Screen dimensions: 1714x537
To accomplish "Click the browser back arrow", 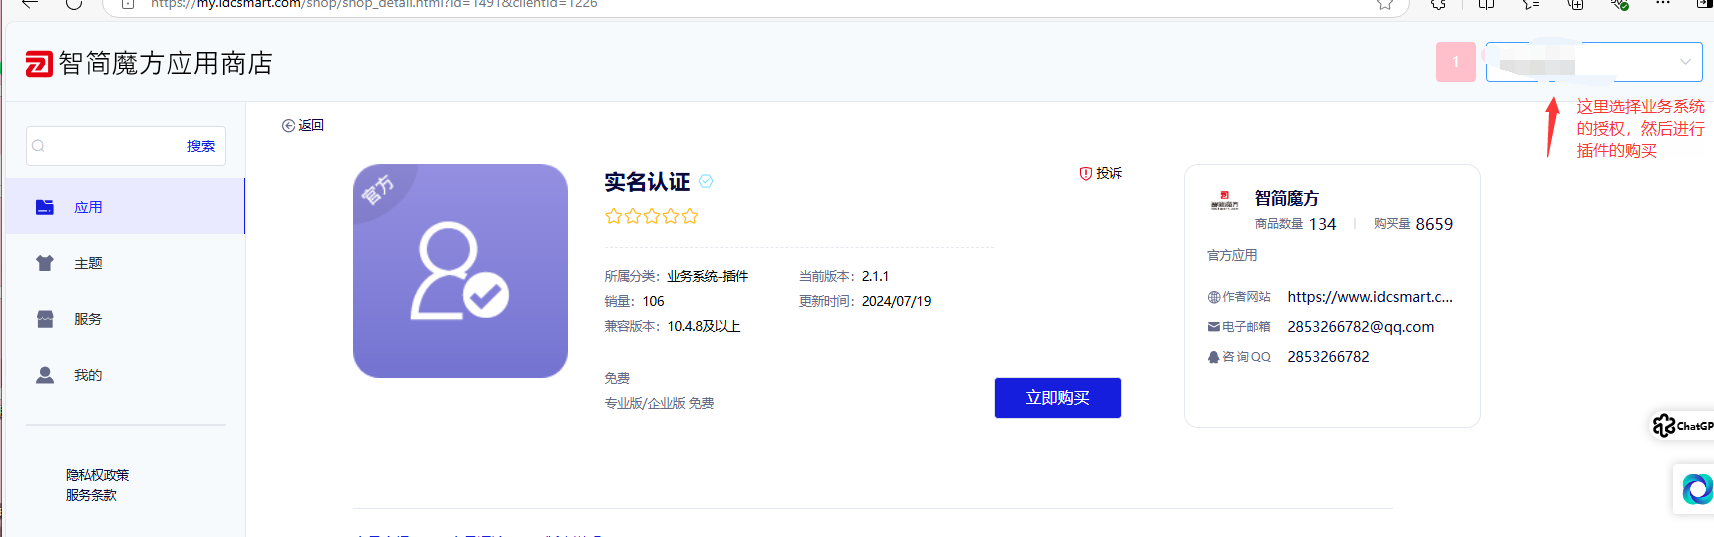I will 30,4.
